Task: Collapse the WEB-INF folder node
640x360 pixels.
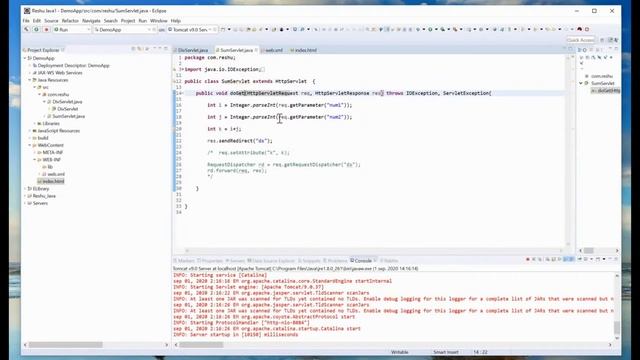Action: 35,160
